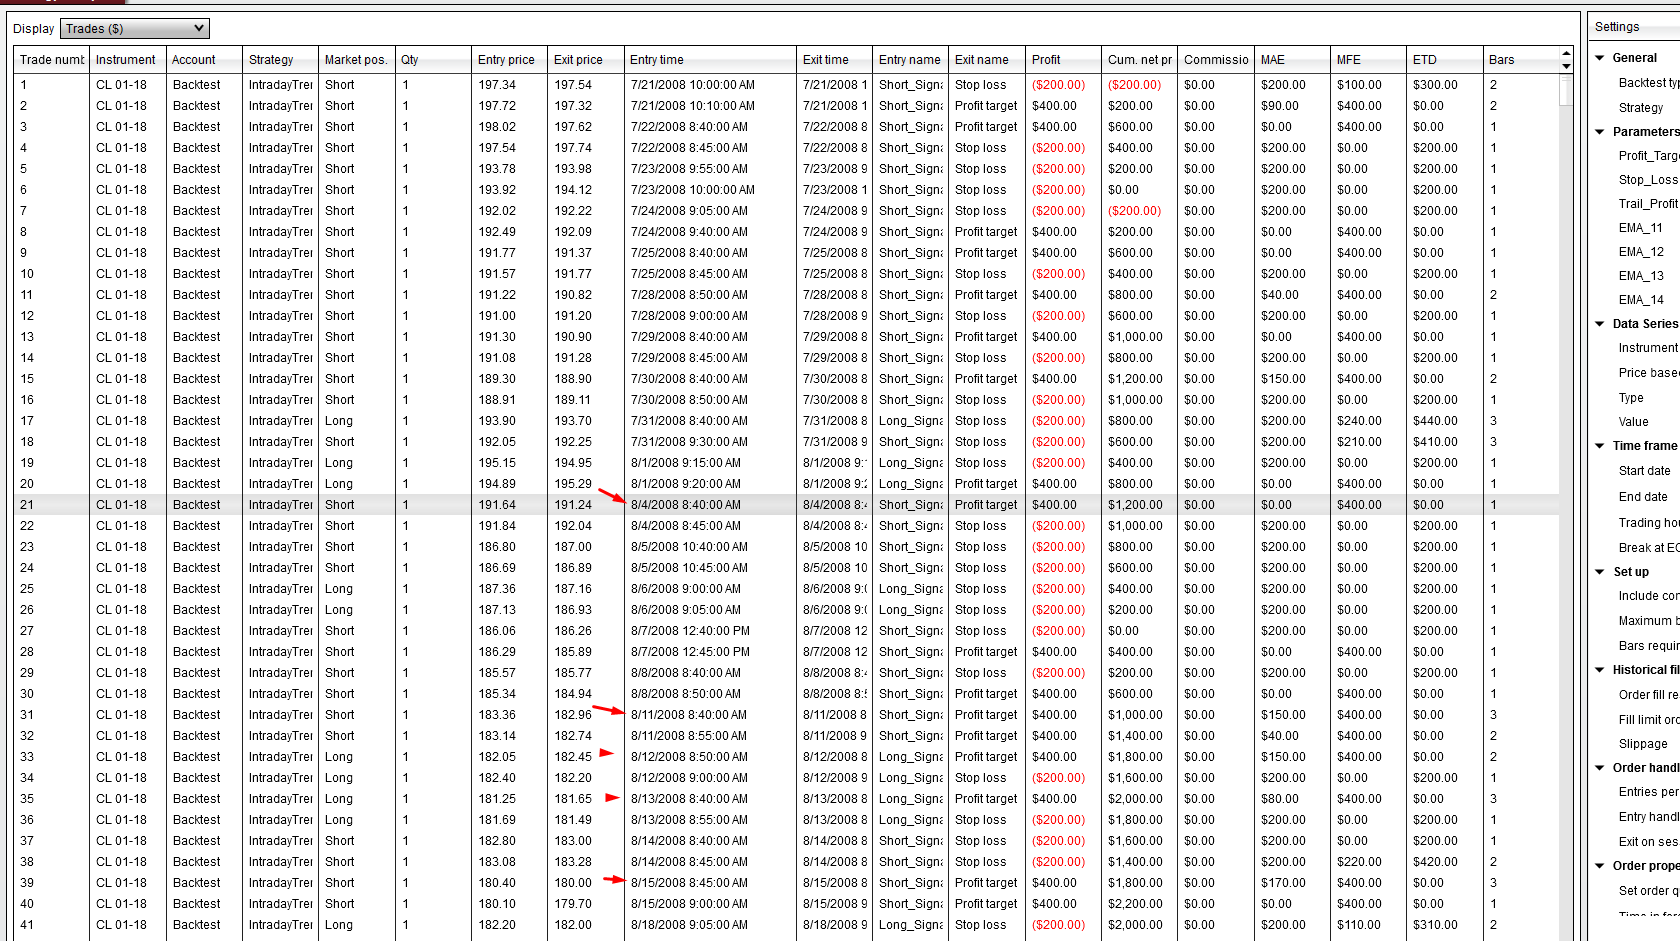The height and width of the screenshot is (941, 1680).
Task: Select the Trail_Profit parameter
Action: click(1649, 204)
